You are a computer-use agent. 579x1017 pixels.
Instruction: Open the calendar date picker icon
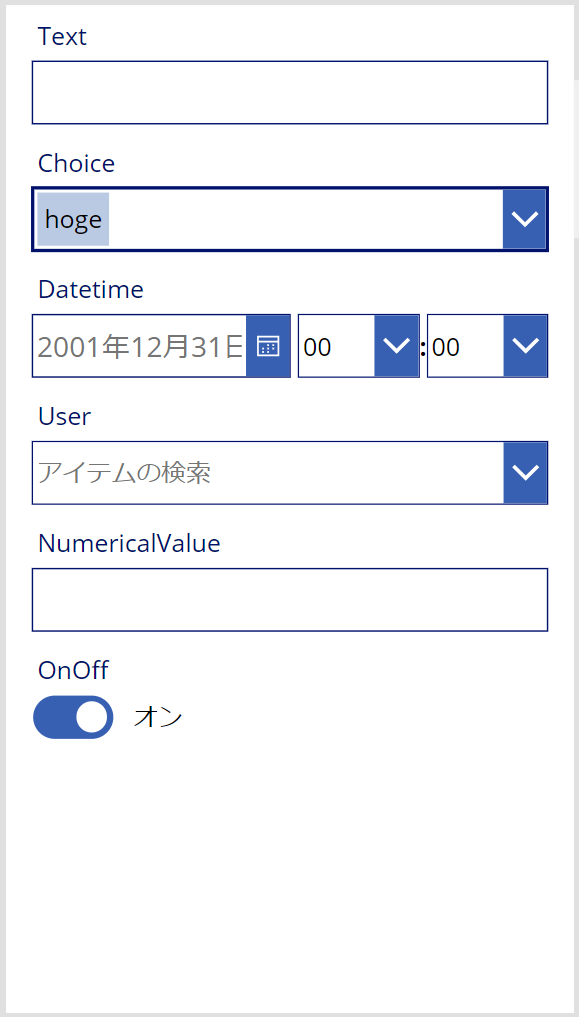pyautogui.click(x=268, y=346)
